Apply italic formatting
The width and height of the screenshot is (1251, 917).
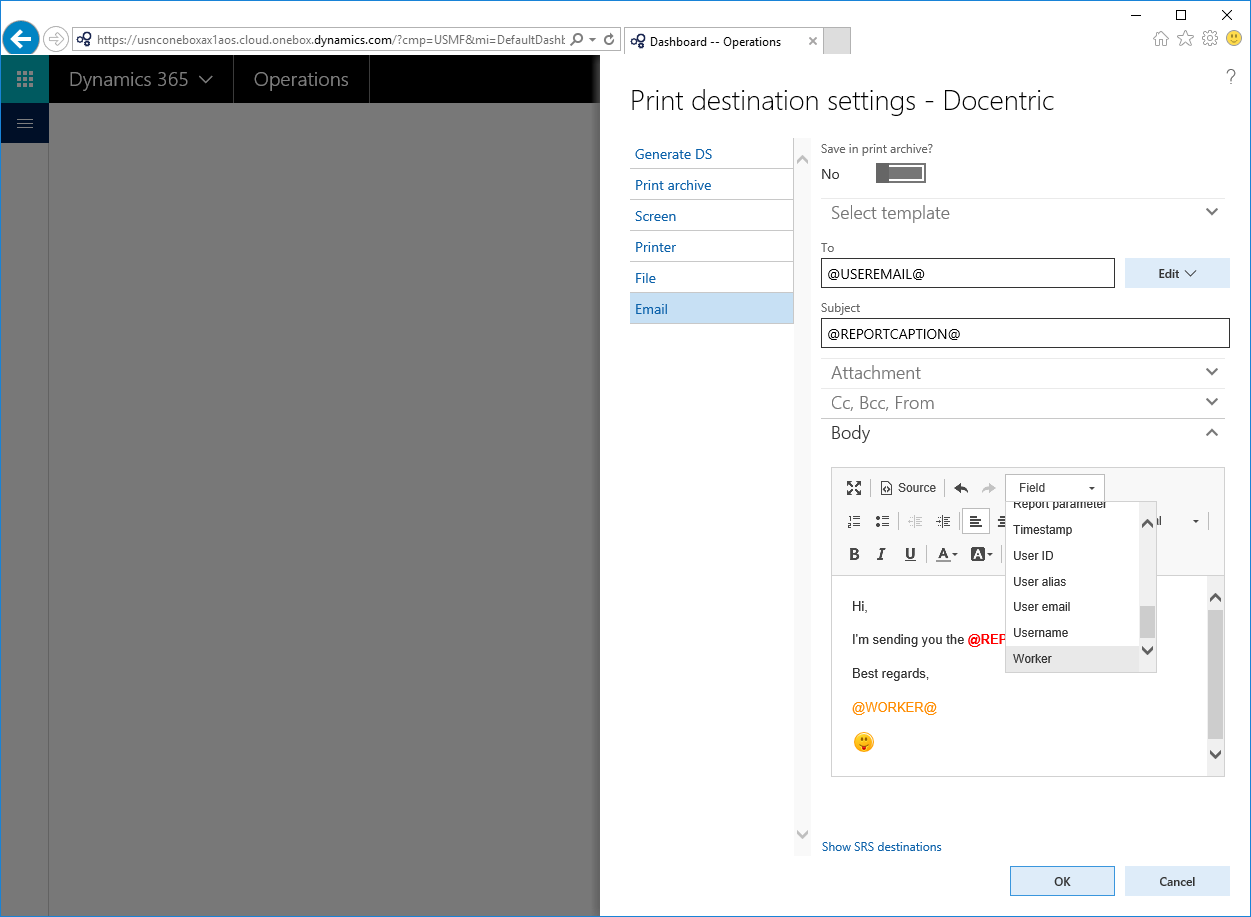click(881, 554)
